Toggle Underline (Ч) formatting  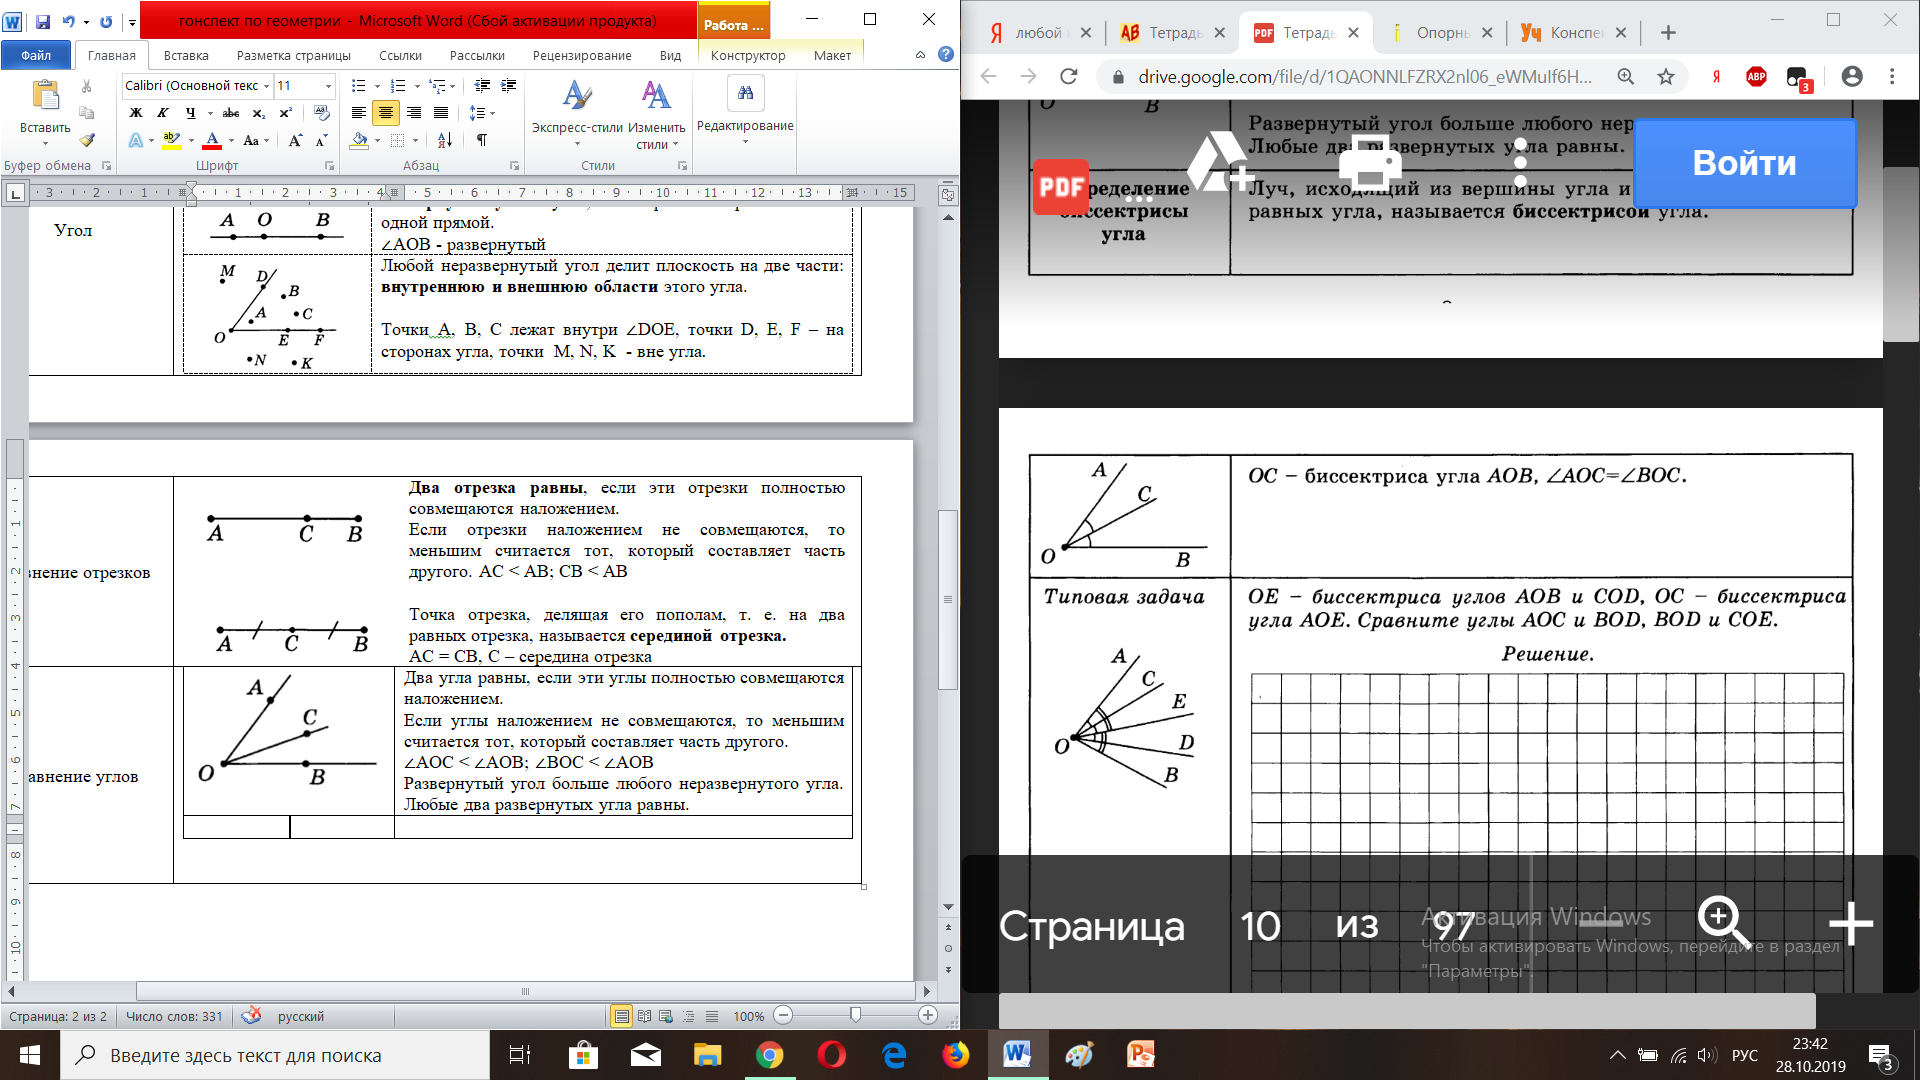tap(190, 113)
